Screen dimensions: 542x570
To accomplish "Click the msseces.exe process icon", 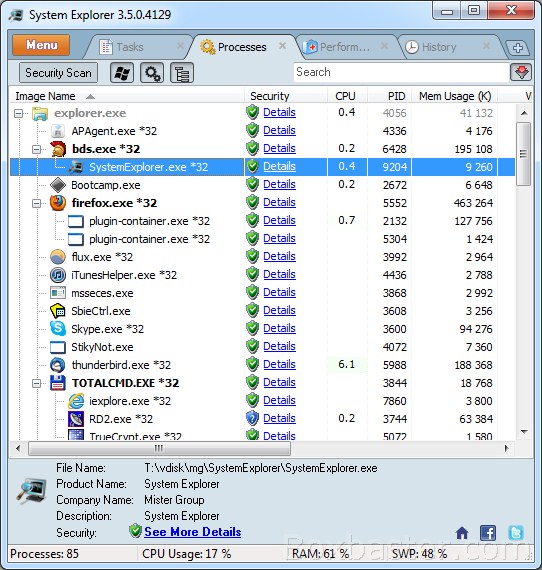I will click(58, 293).
